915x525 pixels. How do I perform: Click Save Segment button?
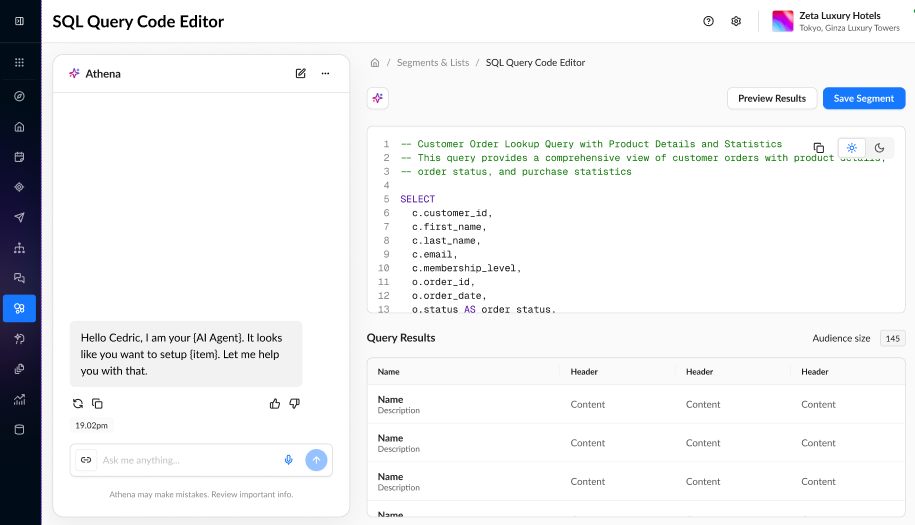(864, 98)
